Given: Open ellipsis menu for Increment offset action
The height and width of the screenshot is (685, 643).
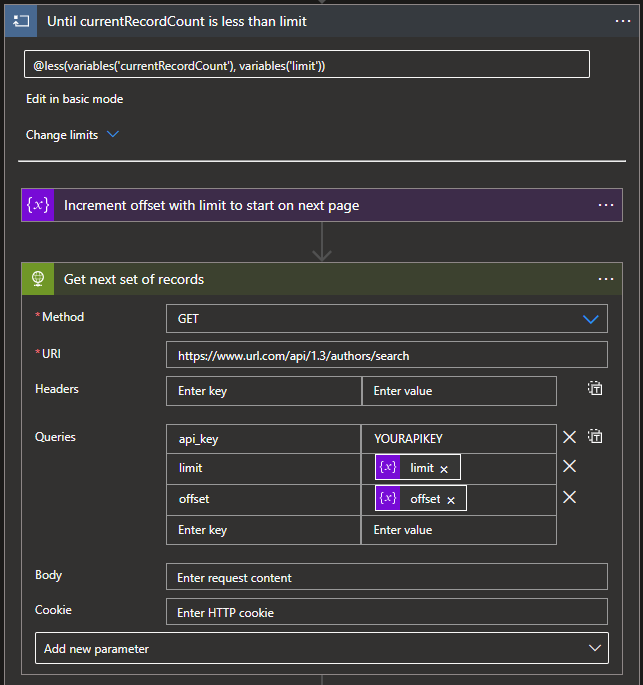Looking at the screenshot, I should 606,205.
